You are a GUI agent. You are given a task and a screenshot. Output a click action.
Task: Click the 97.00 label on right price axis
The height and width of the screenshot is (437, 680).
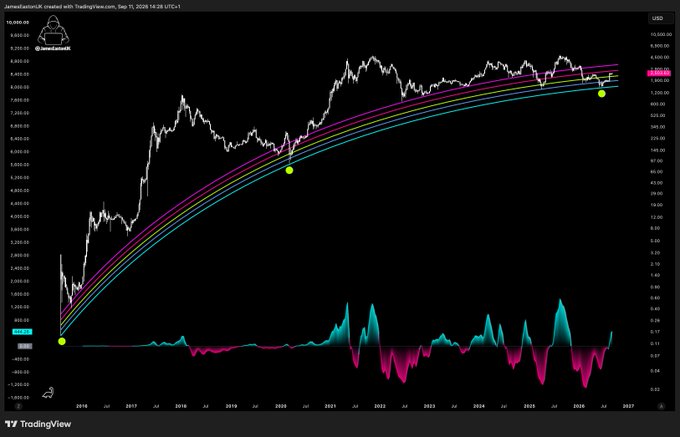point(659,160)
